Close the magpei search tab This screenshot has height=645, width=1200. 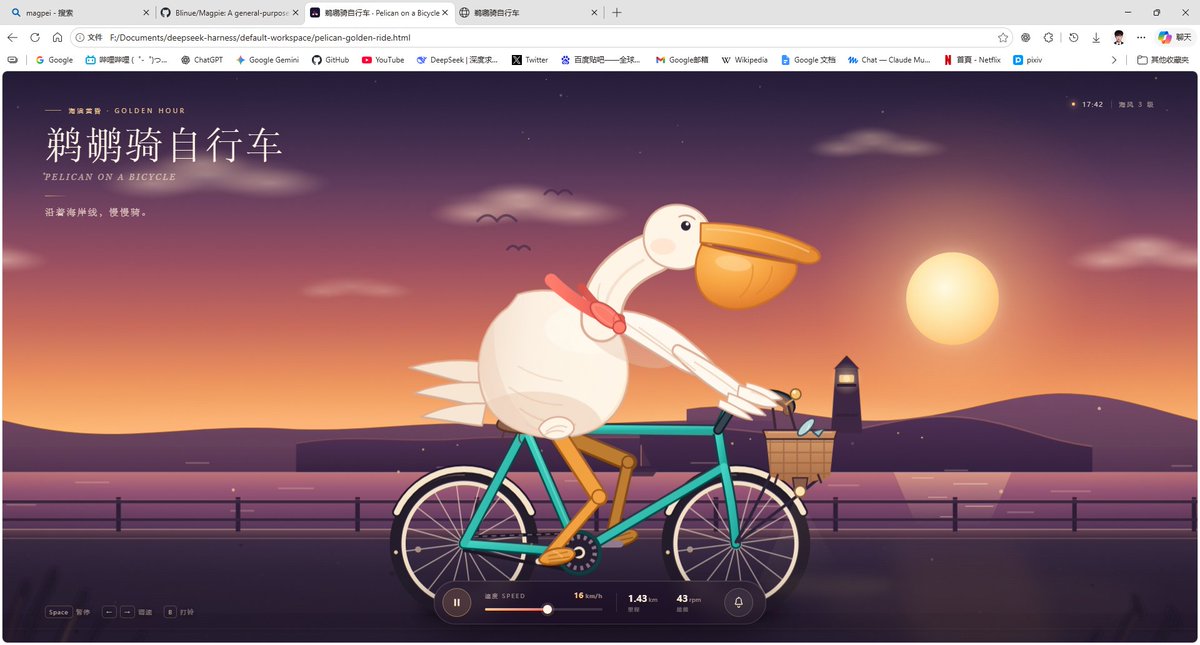[145, 12]
